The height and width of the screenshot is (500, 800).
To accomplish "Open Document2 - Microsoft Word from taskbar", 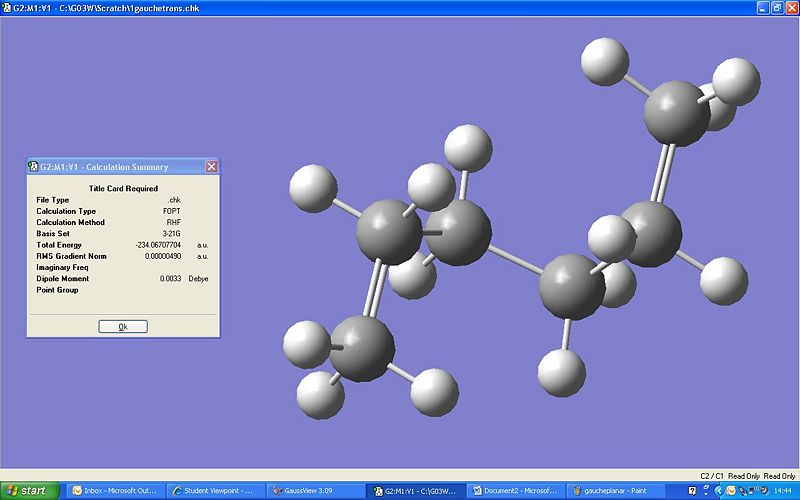I will [x=516, y=491].
